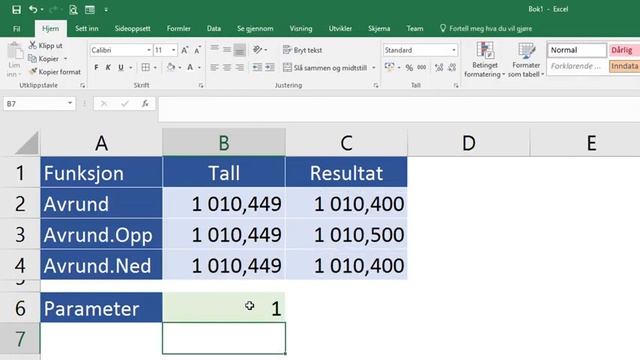Open Formater som tabell menu

point(526,60)
